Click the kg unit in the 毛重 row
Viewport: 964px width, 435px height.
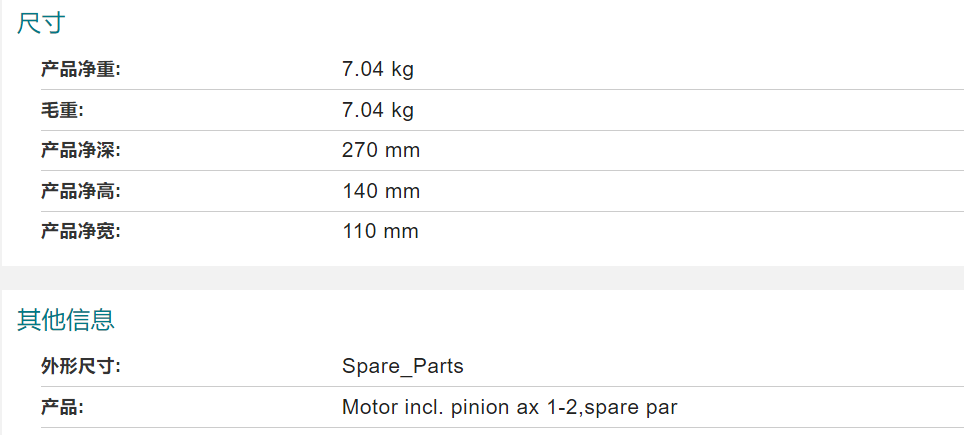pyautogui.click(x=403, y=111)
